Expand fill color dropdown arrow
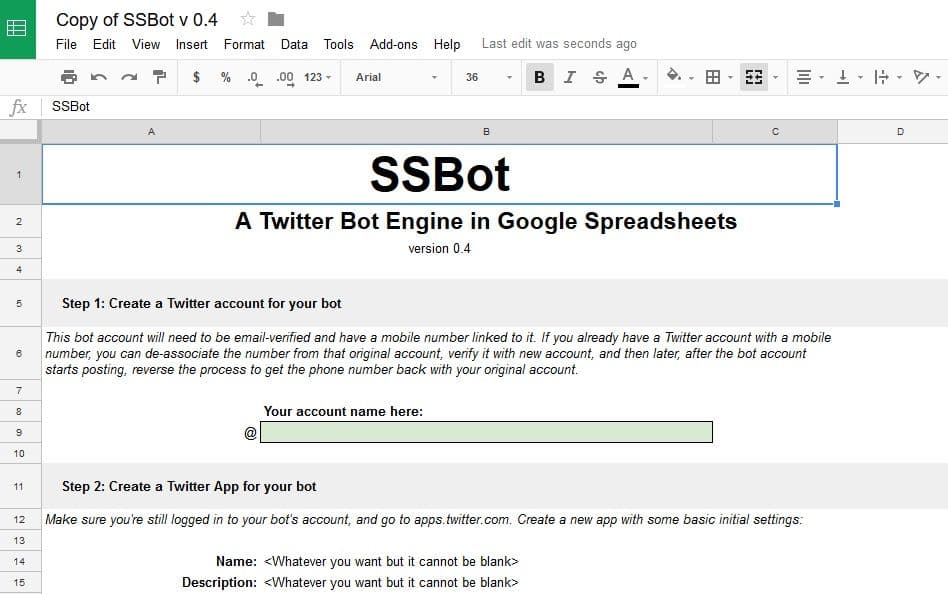This screenshot has width=948, height=594. 691,78
